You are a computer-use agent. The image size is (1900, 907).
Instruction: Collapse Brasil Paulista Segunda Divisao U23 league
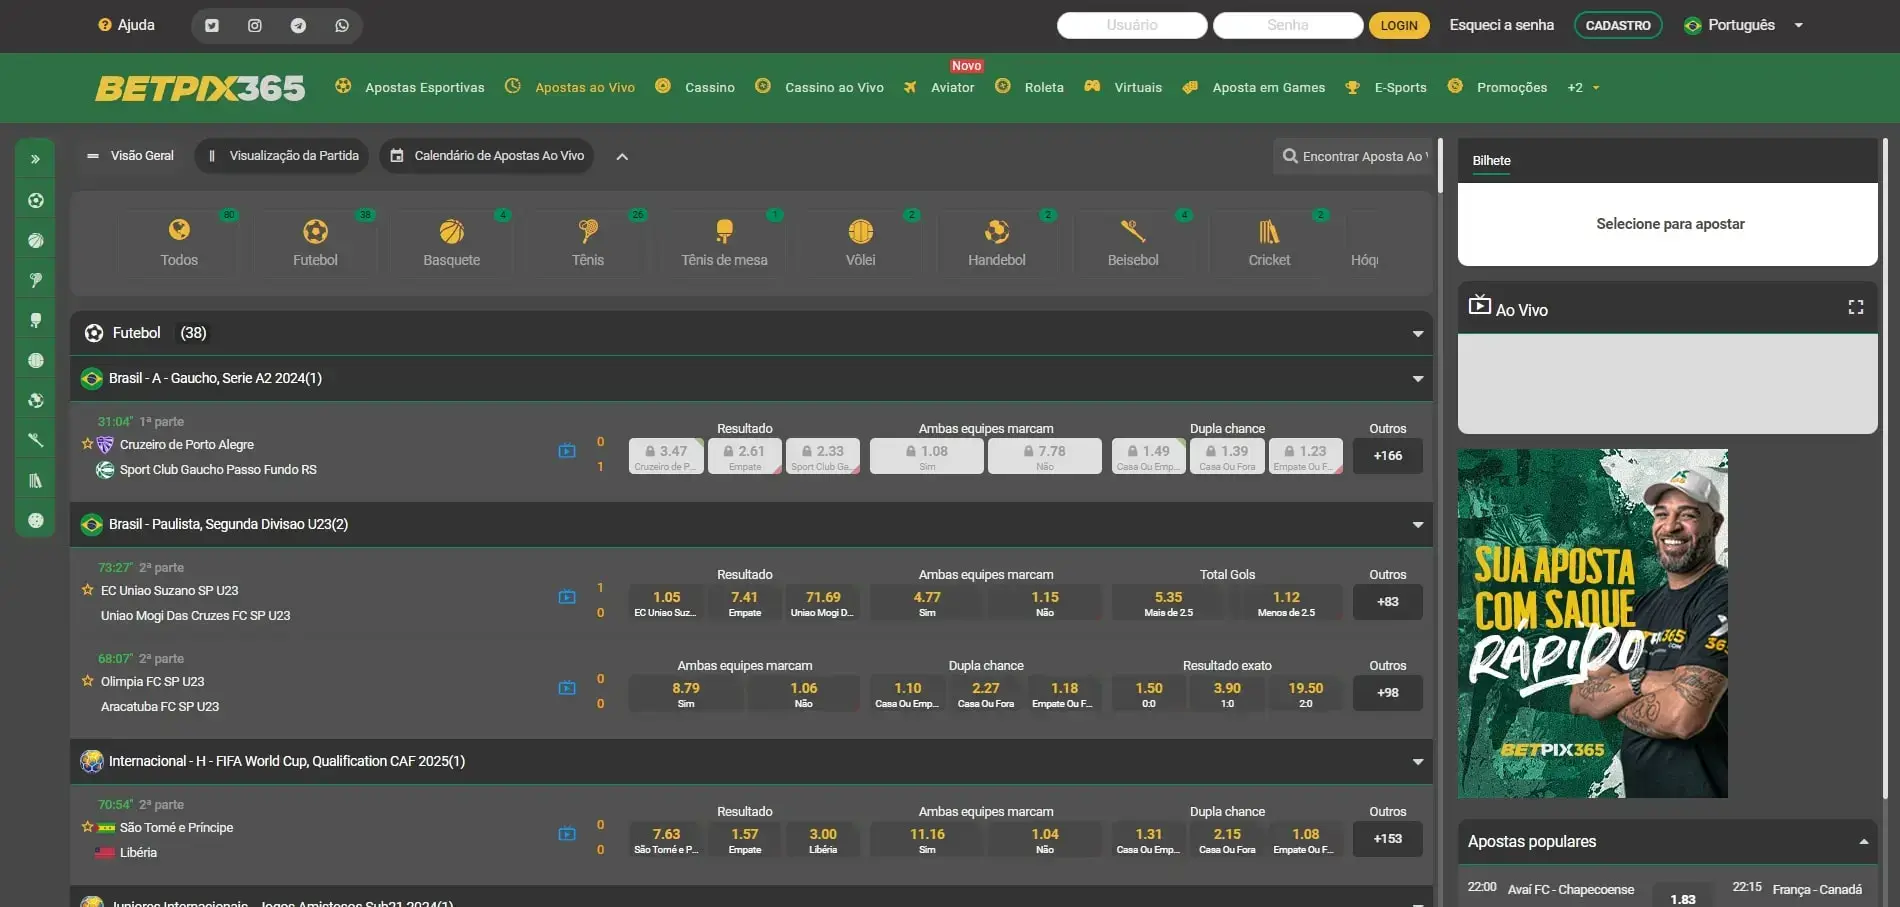[x=1417, y=525]
